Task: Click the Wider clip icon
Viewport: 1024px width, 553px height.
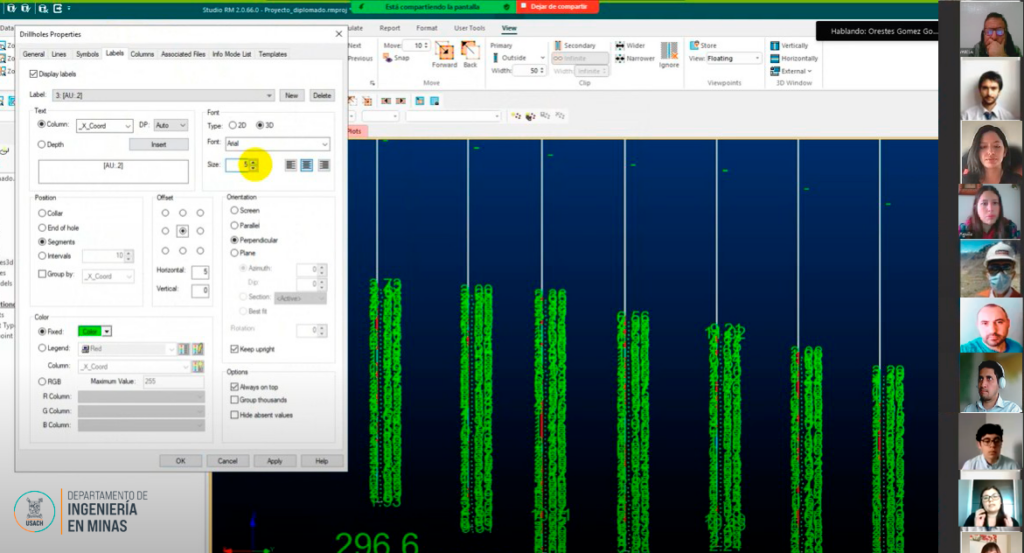Action: 621,46
